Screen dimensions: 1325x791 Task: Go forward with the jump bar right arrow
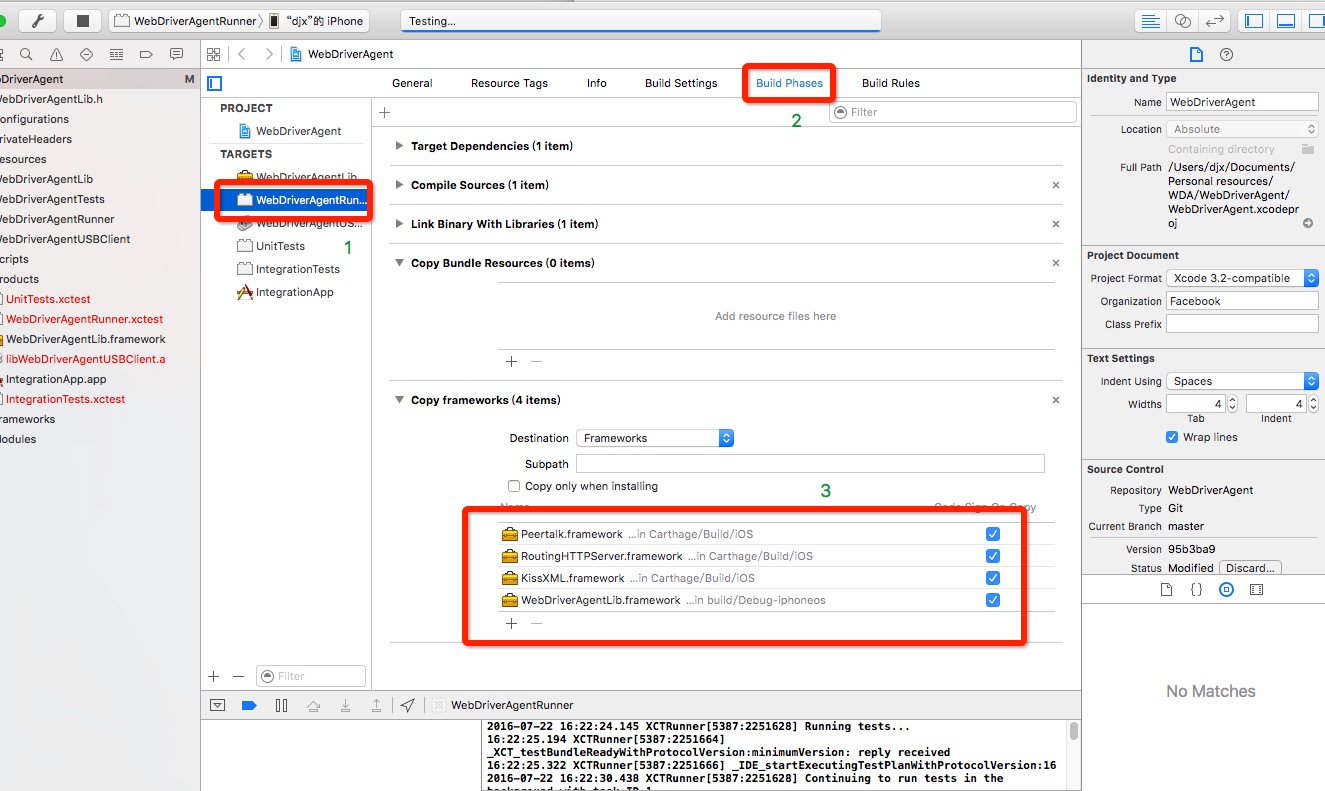tap(269, 54)
